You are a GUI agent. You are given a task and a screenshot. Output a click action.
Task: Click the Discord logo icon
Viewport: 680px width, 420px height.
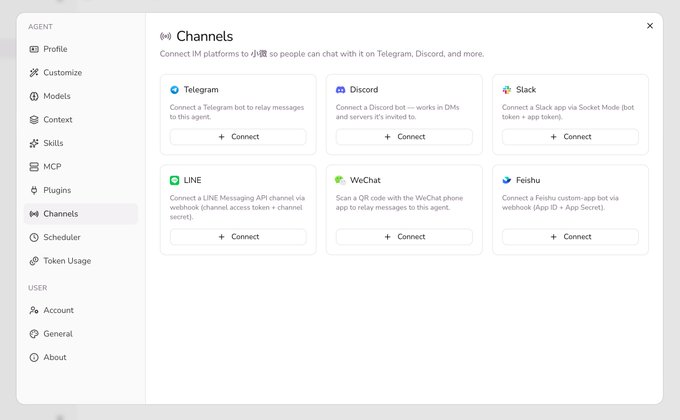[340, 90]
